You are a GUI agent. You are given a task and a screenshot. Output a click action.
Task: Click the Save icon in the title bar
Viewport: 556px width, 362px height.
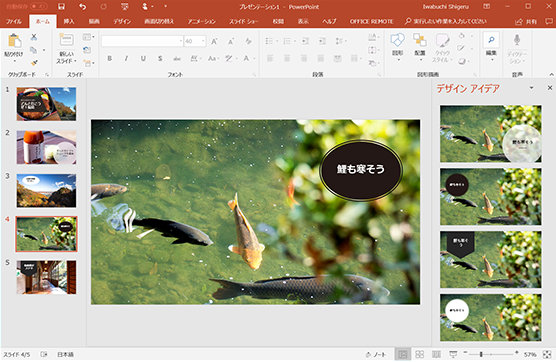[61, 7]
